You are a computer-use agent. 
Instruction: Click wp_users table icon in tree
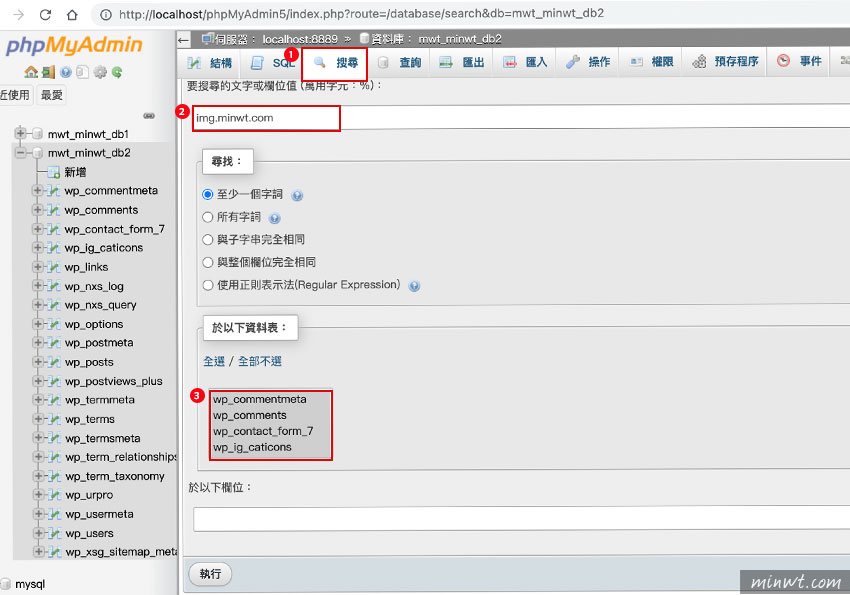point(54,533)
